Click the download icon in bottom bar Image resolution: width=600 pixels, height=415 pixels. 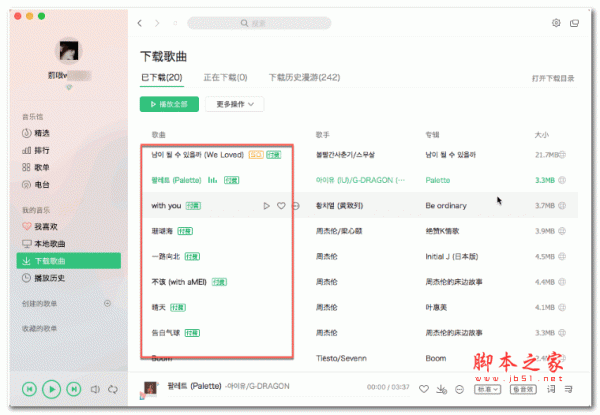click(x=441, y=389)
